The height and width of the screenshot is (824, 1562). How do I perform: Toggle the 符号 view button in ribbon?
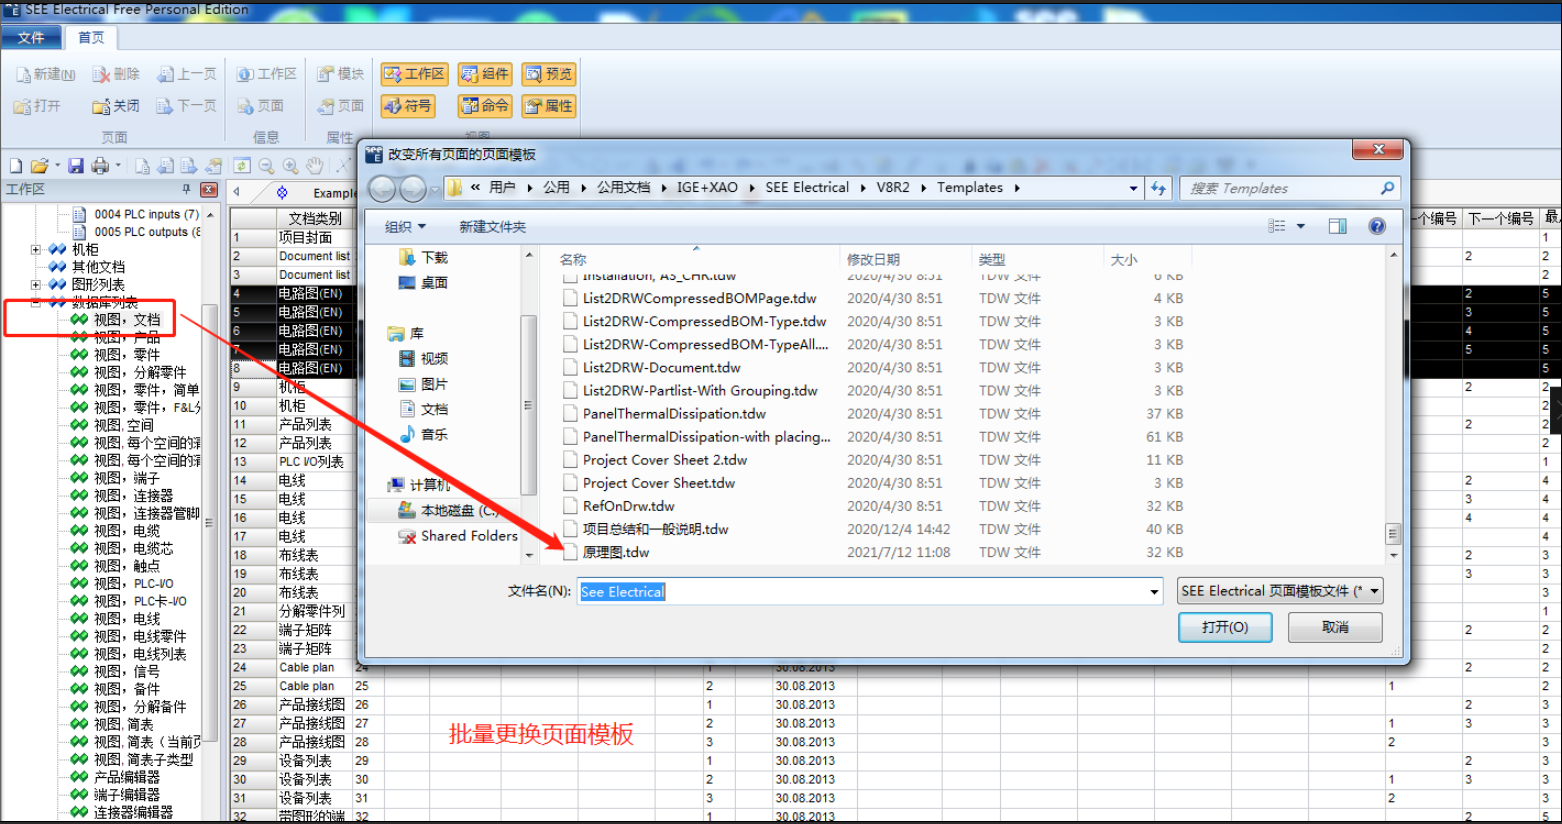tap(408, 106)
